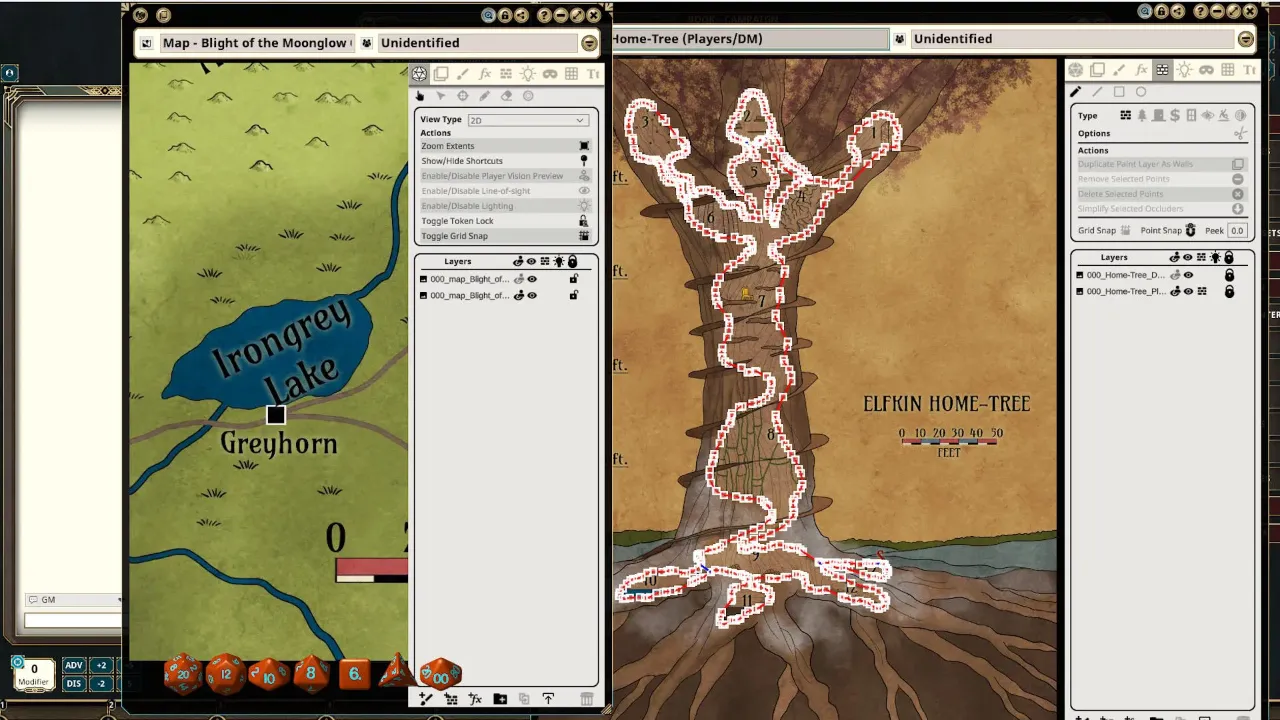Click the add folder icon below left layers

500,699
